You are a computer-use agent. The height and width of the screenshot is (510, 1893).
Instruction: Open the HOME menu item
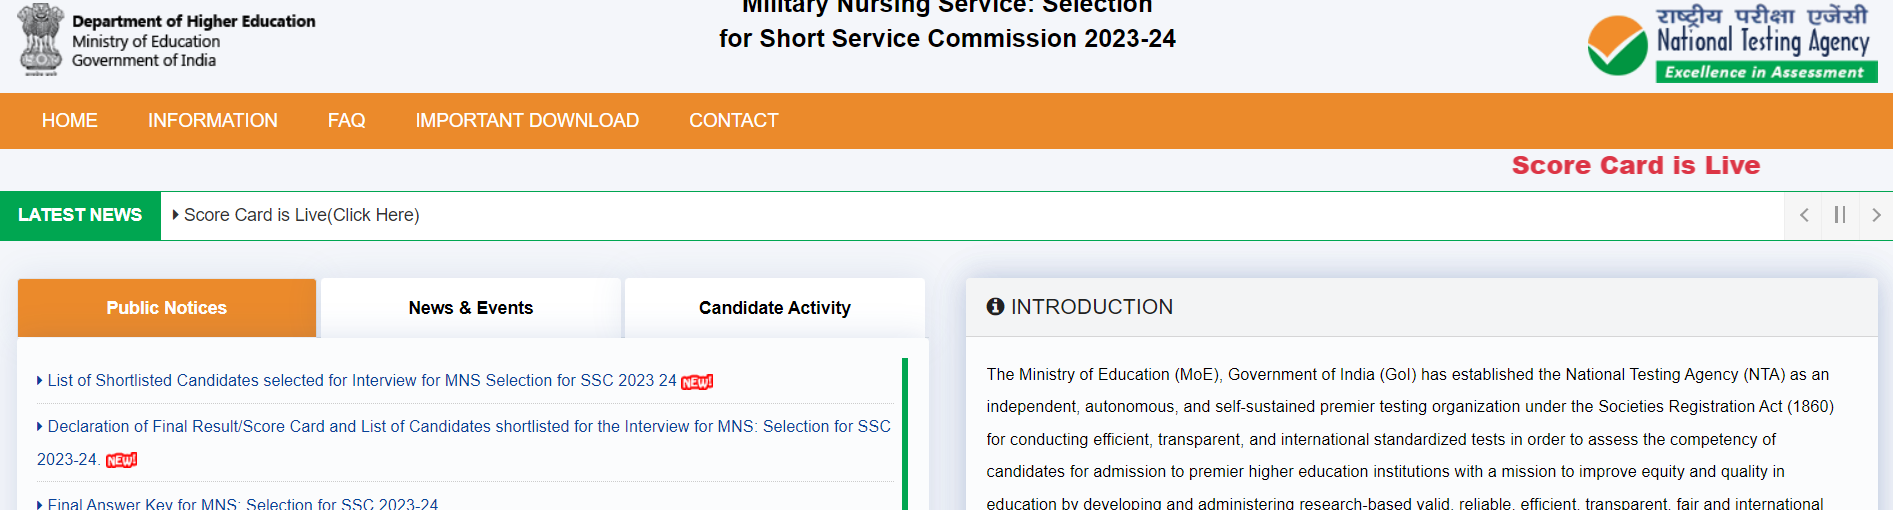70,121
